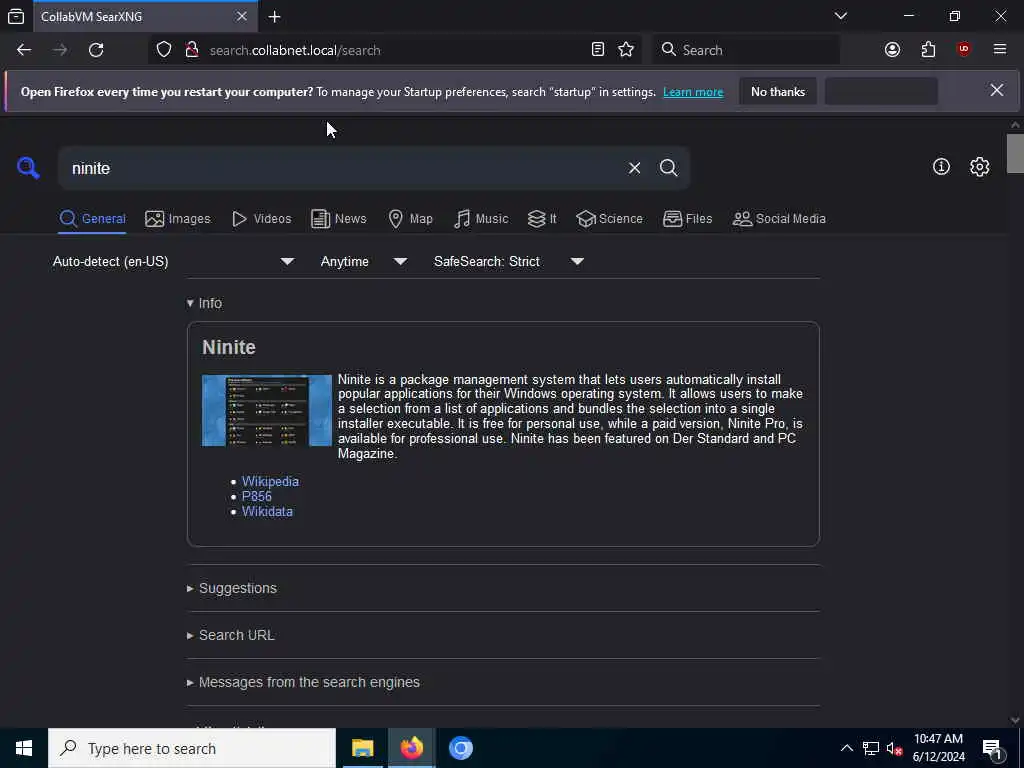Image resolution: width=1024 pixels, height=768 pixels.
Task: Switch to Map category
Action: tap(410, 219)
